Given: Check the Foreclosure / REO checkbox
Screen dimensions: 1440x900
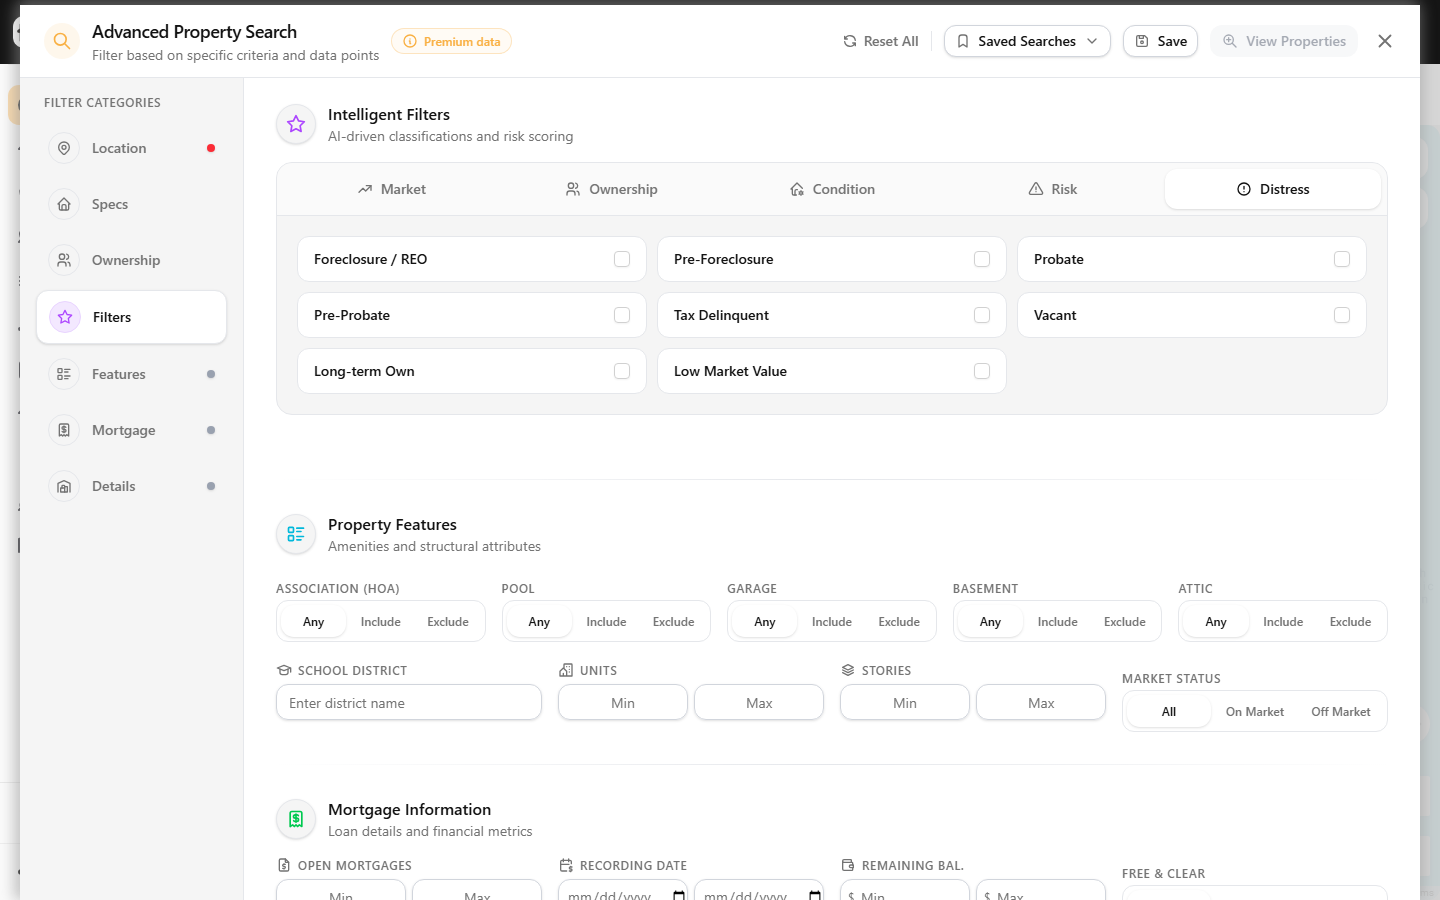Looking at the screenshot, I should click(x=622, y=259).
